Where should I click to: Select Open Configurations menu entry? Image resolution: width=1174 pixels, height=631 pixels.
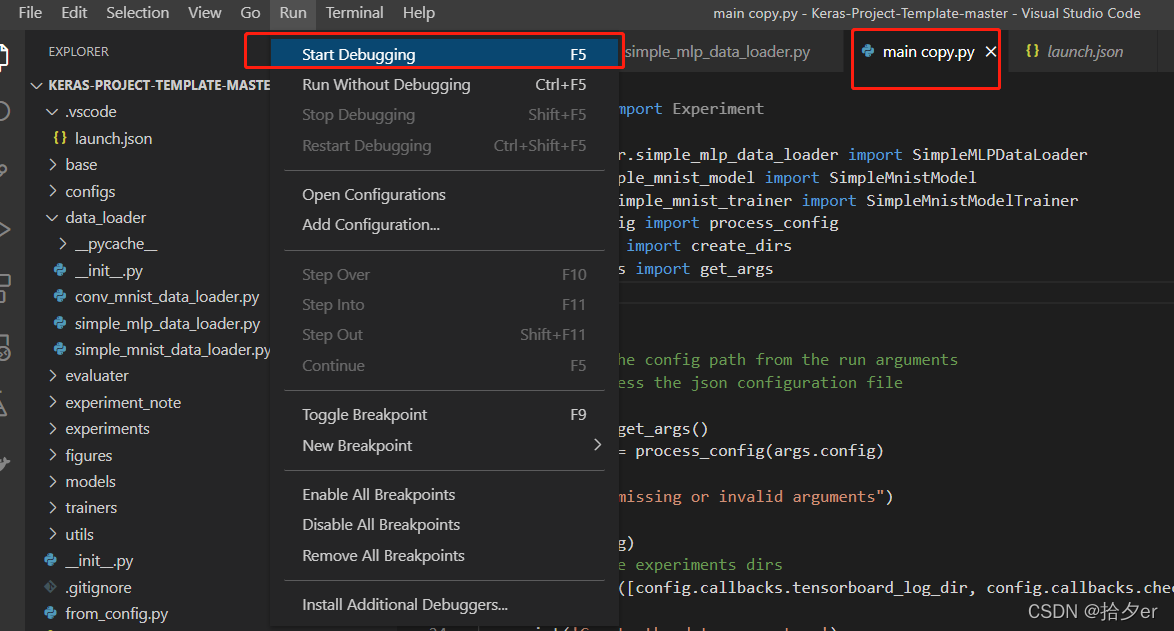coord(445,195)
